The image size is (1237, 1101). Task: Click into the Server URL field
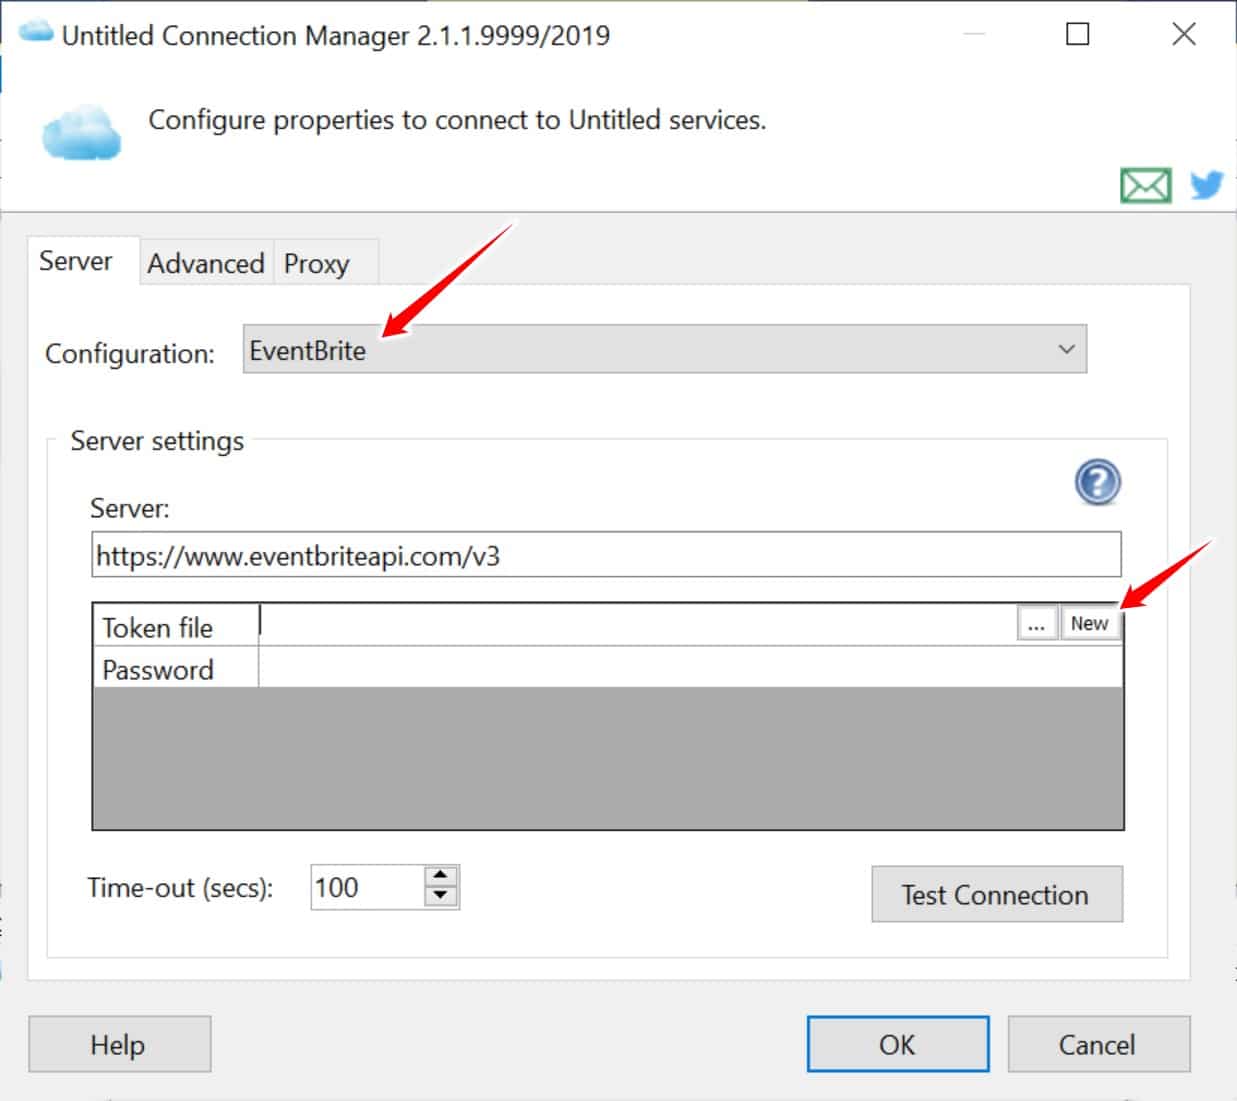point(606,555)
